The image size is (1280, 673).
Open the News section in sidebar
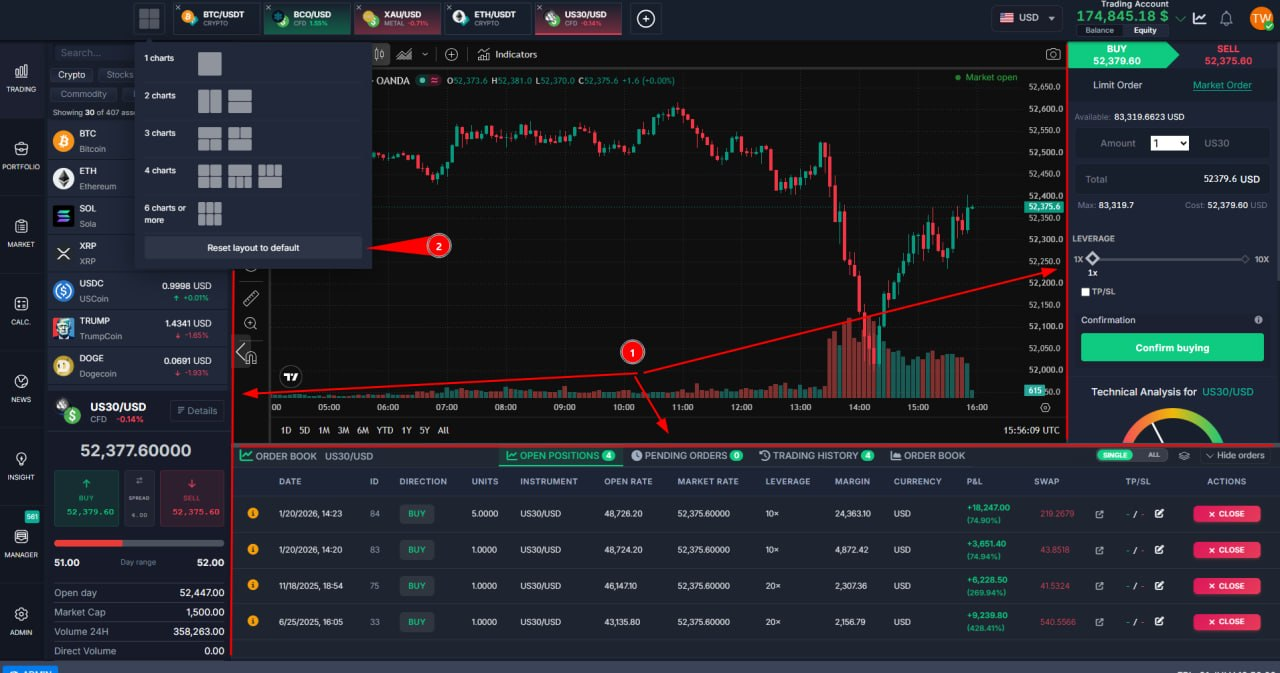click(21, 388)
